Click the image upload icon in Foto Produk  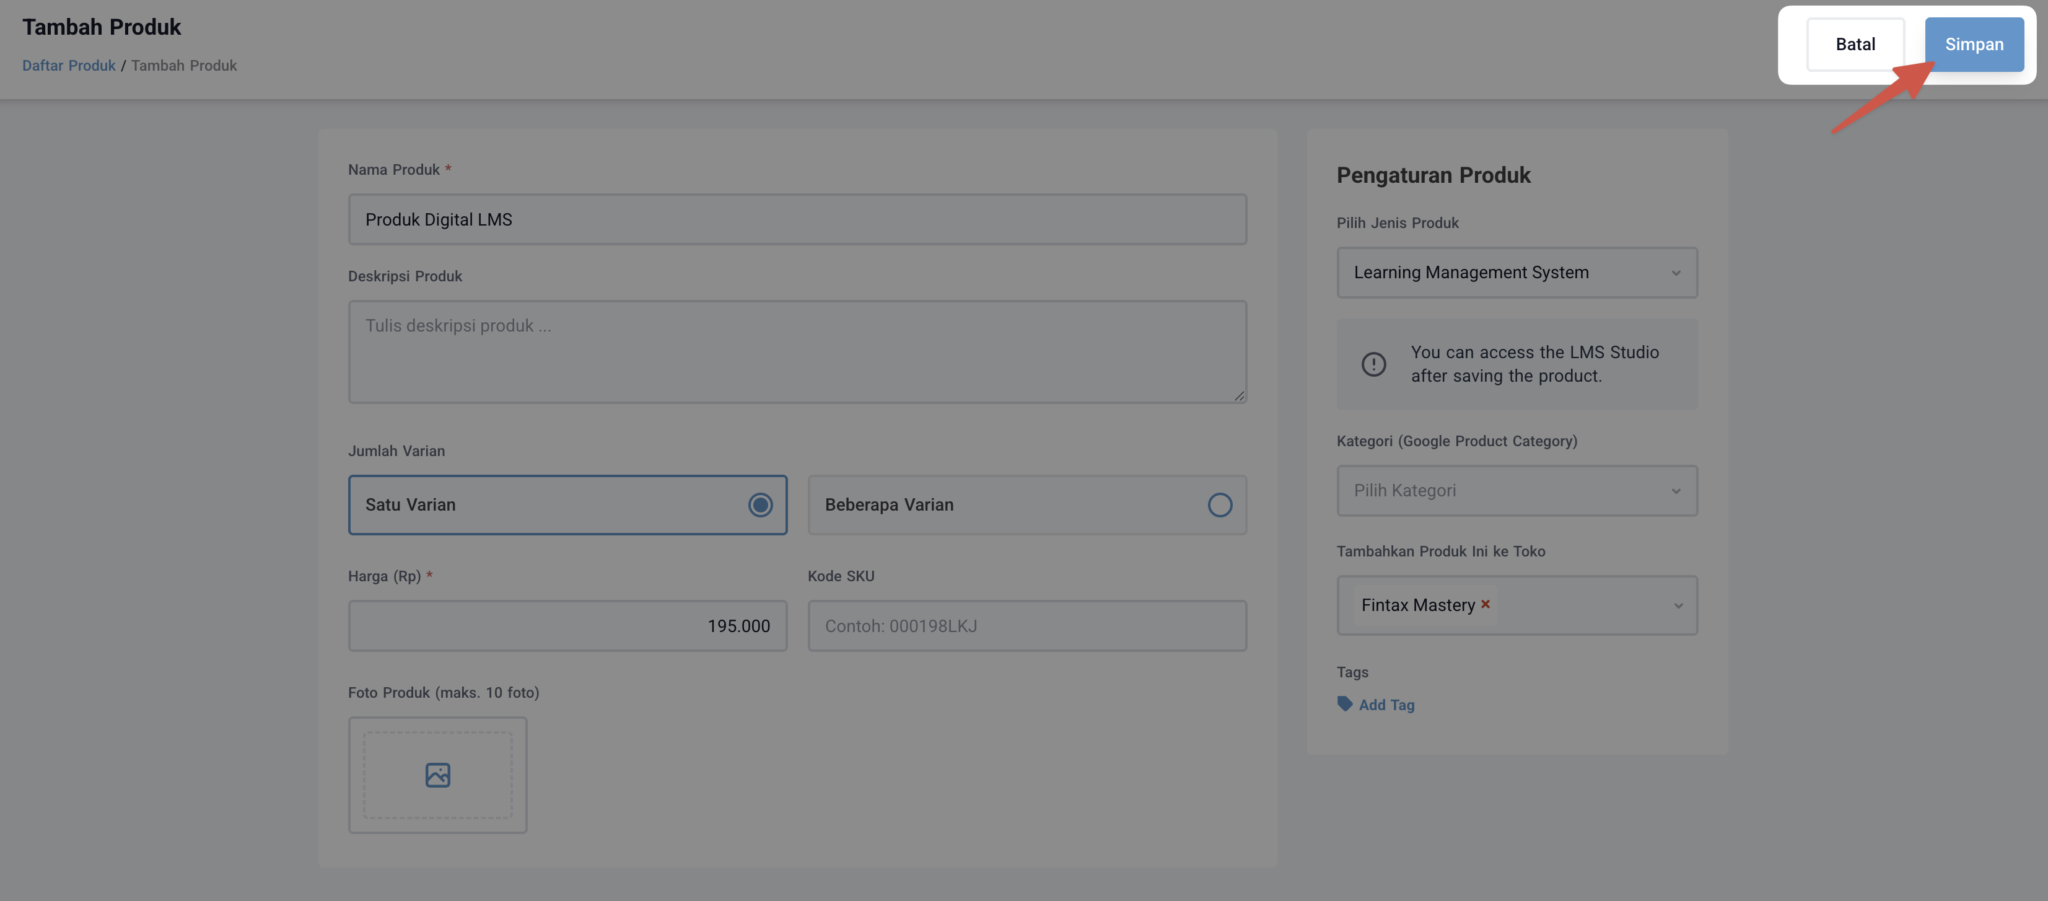tap(437, 775)
